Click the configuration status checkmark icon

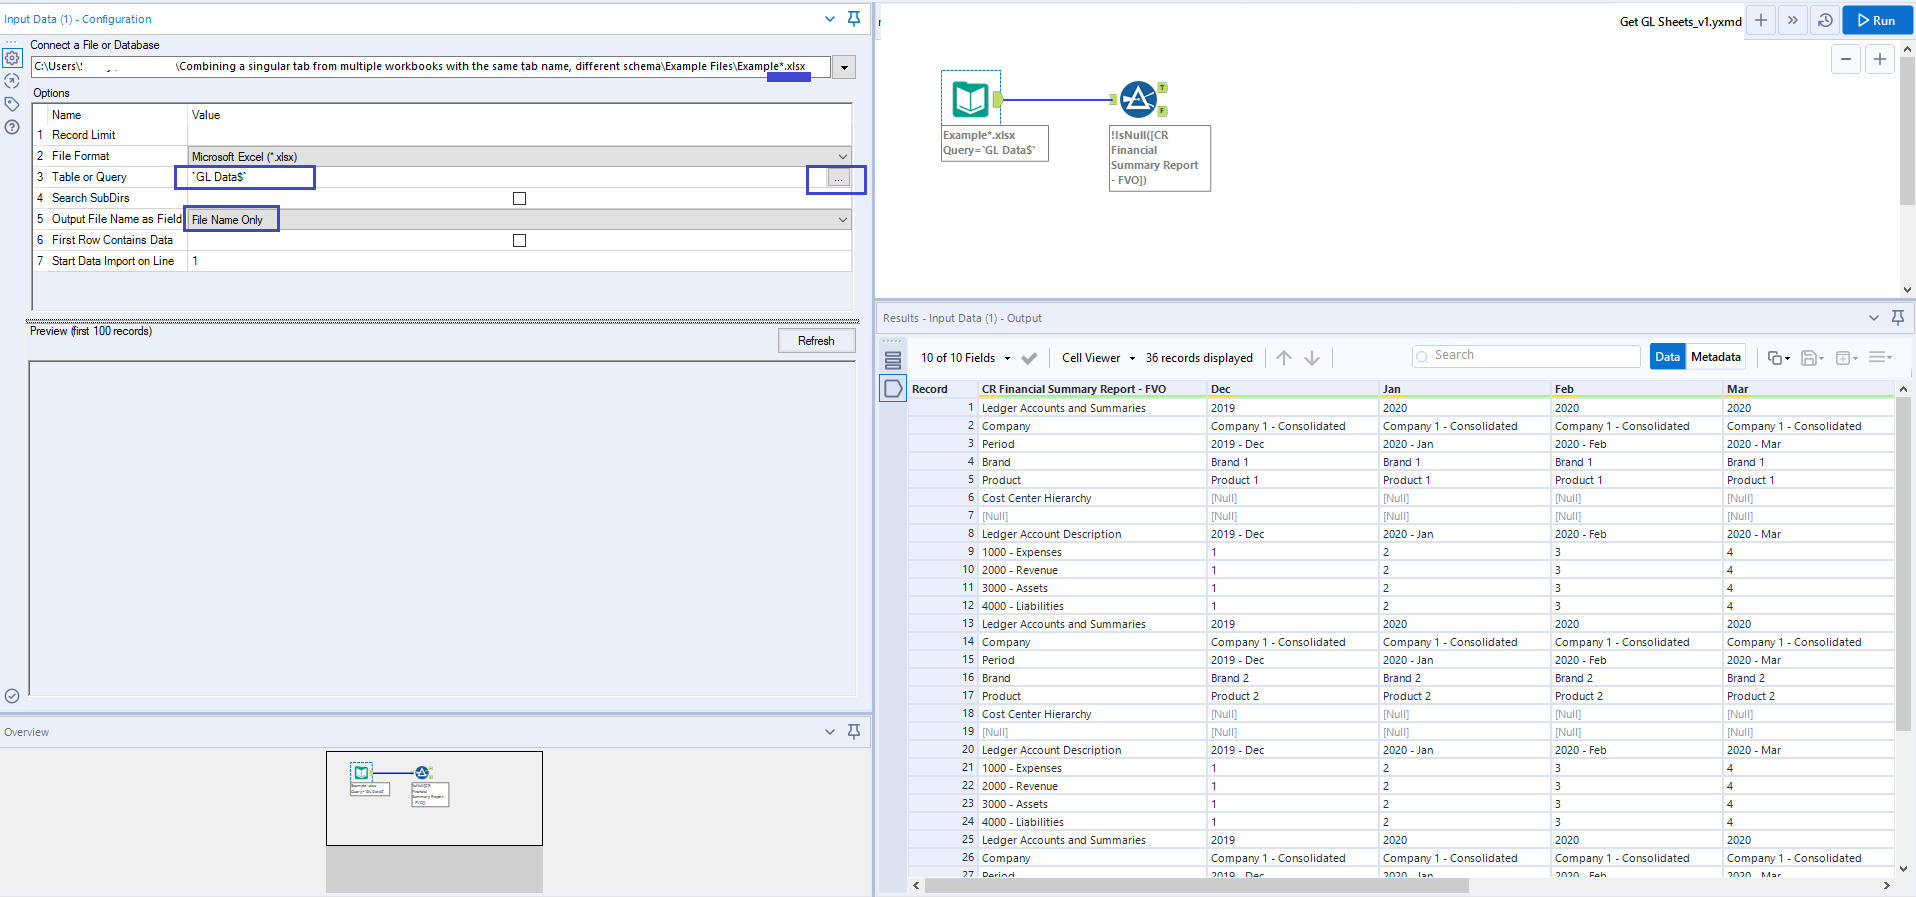tap(12, 696)
